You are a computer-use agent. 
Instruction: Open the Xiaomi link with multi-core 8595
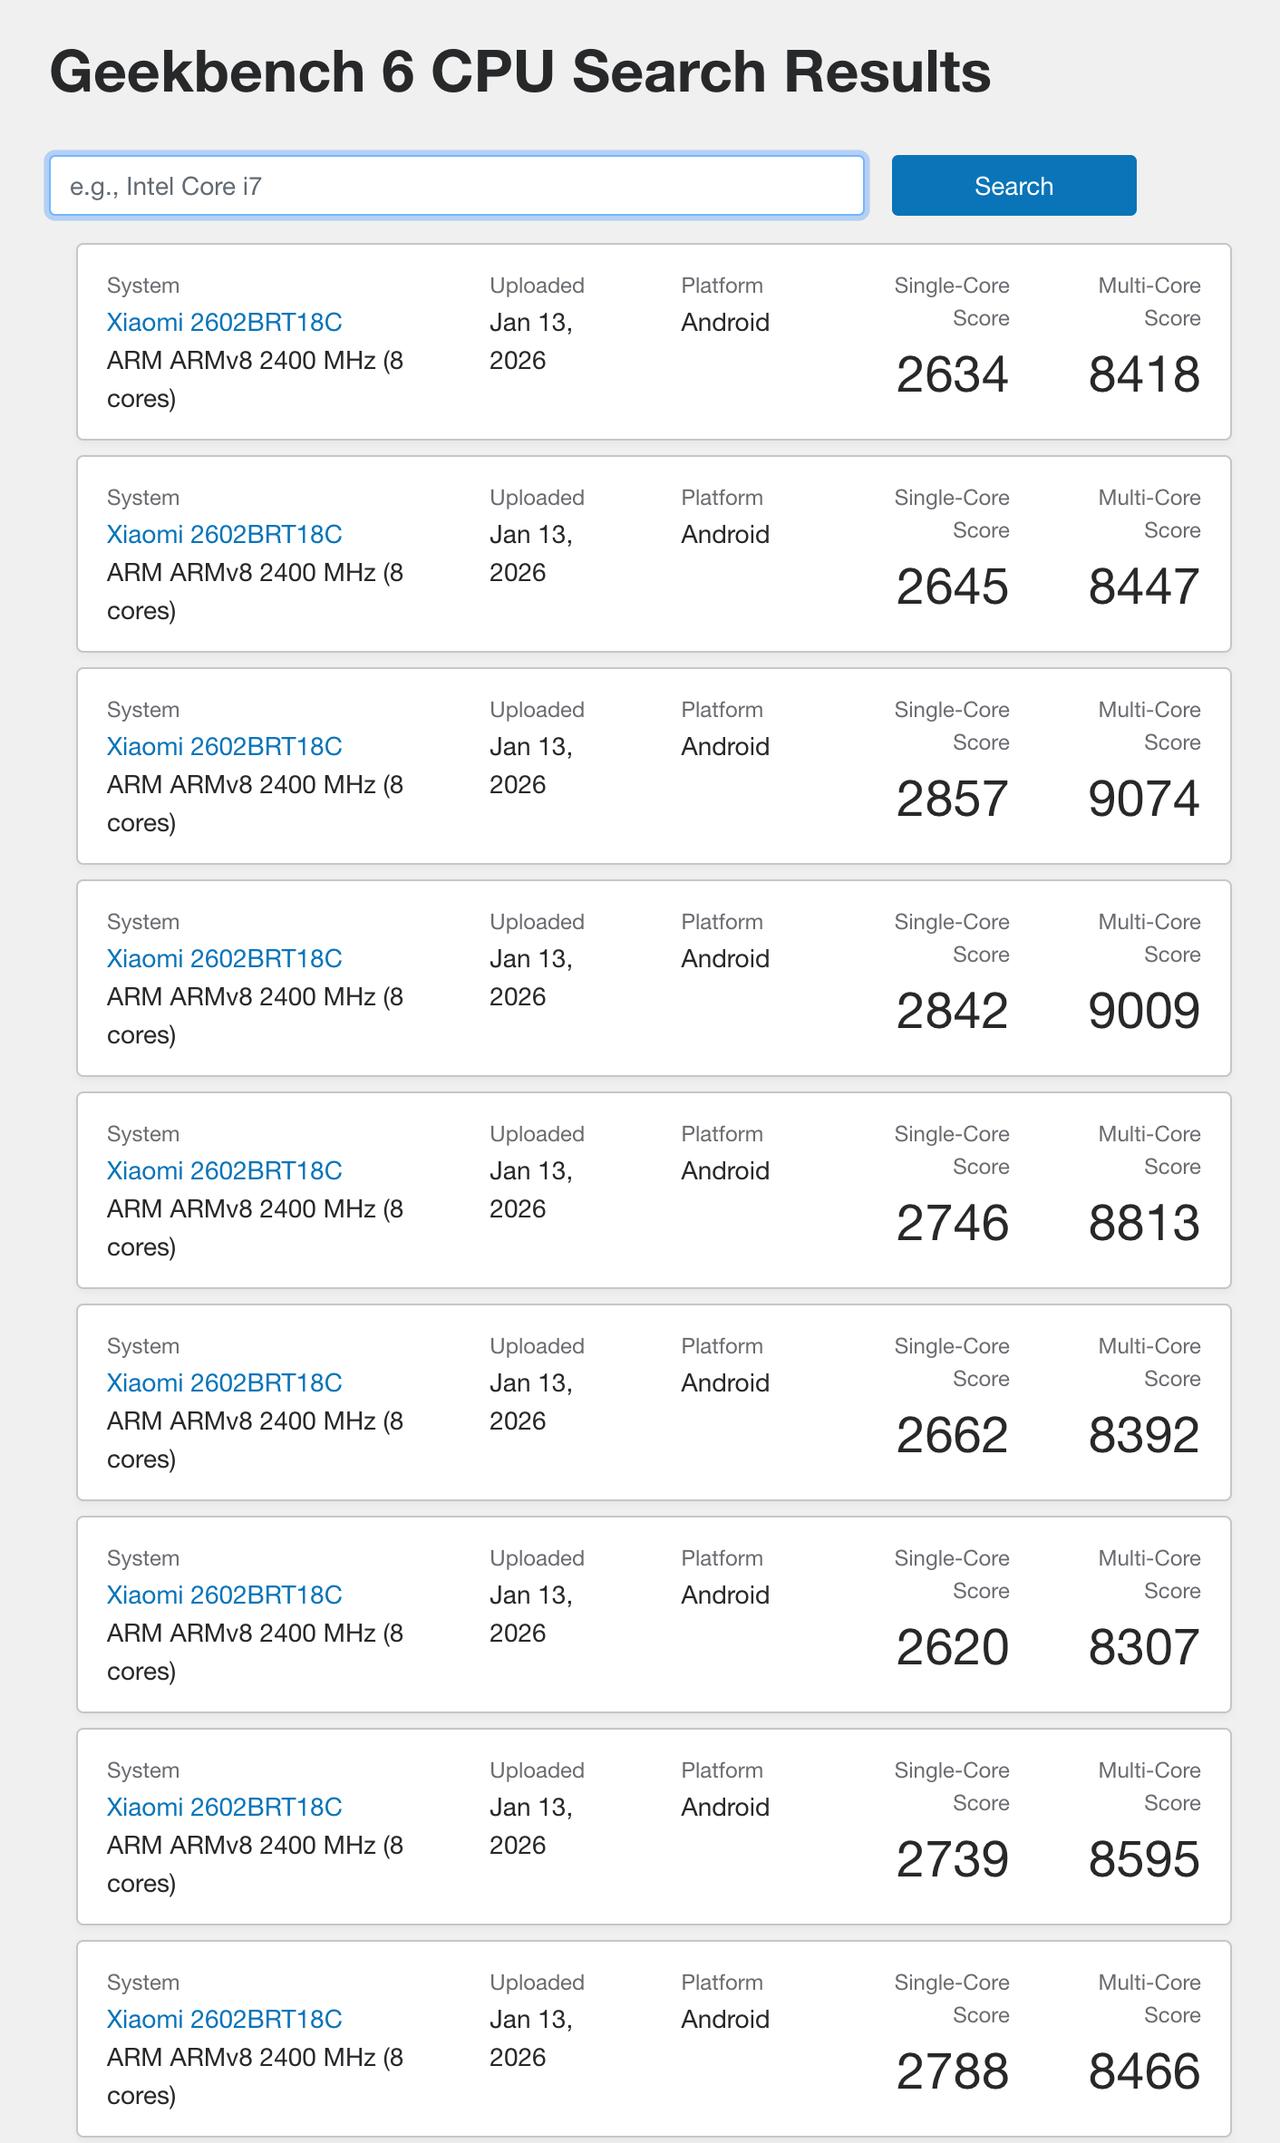pyautogui.click(x=224, y=1806)
